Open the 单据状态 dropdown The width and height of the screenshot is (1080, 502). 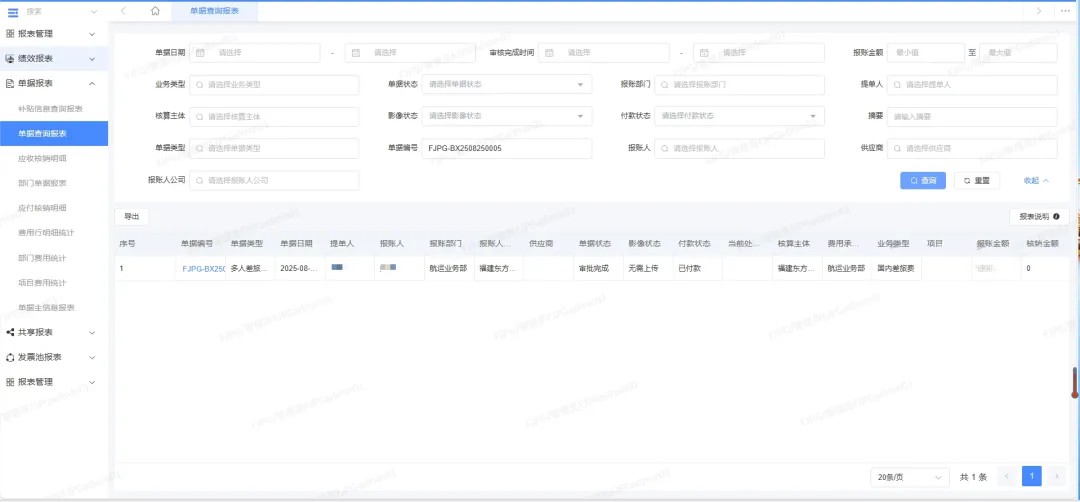click(506, 85)
